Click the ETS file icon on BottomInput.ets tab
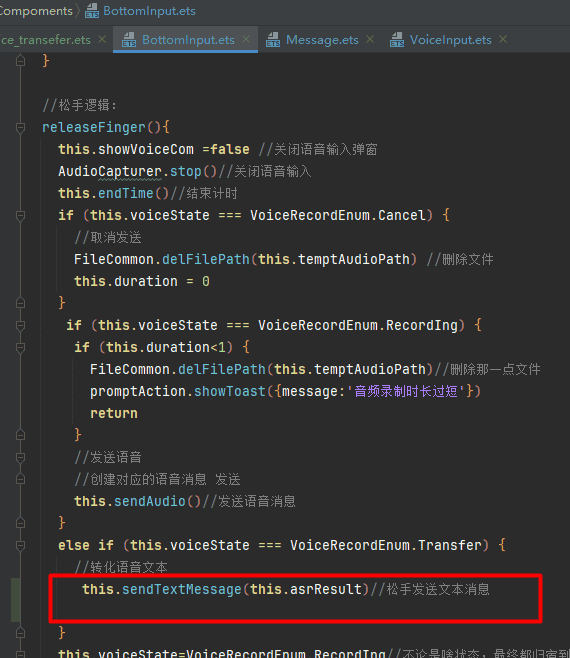The width and height of the screenshot is (570, 658). tap(129, 40)
